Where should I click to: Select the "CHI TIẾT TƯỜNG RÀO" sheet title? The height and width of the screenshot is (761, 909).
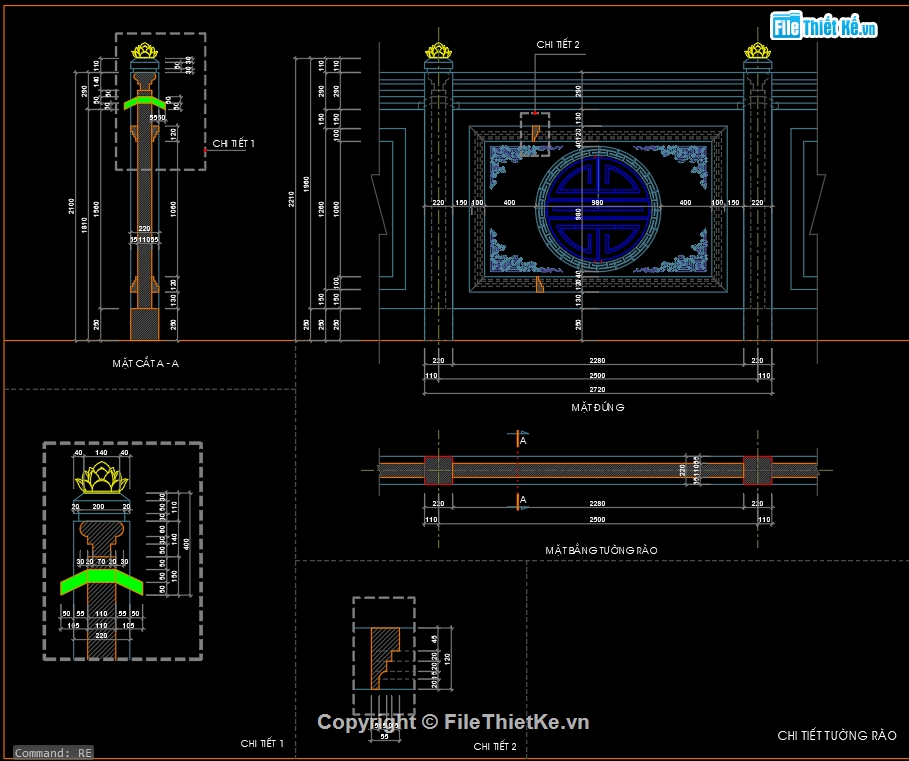837,735
